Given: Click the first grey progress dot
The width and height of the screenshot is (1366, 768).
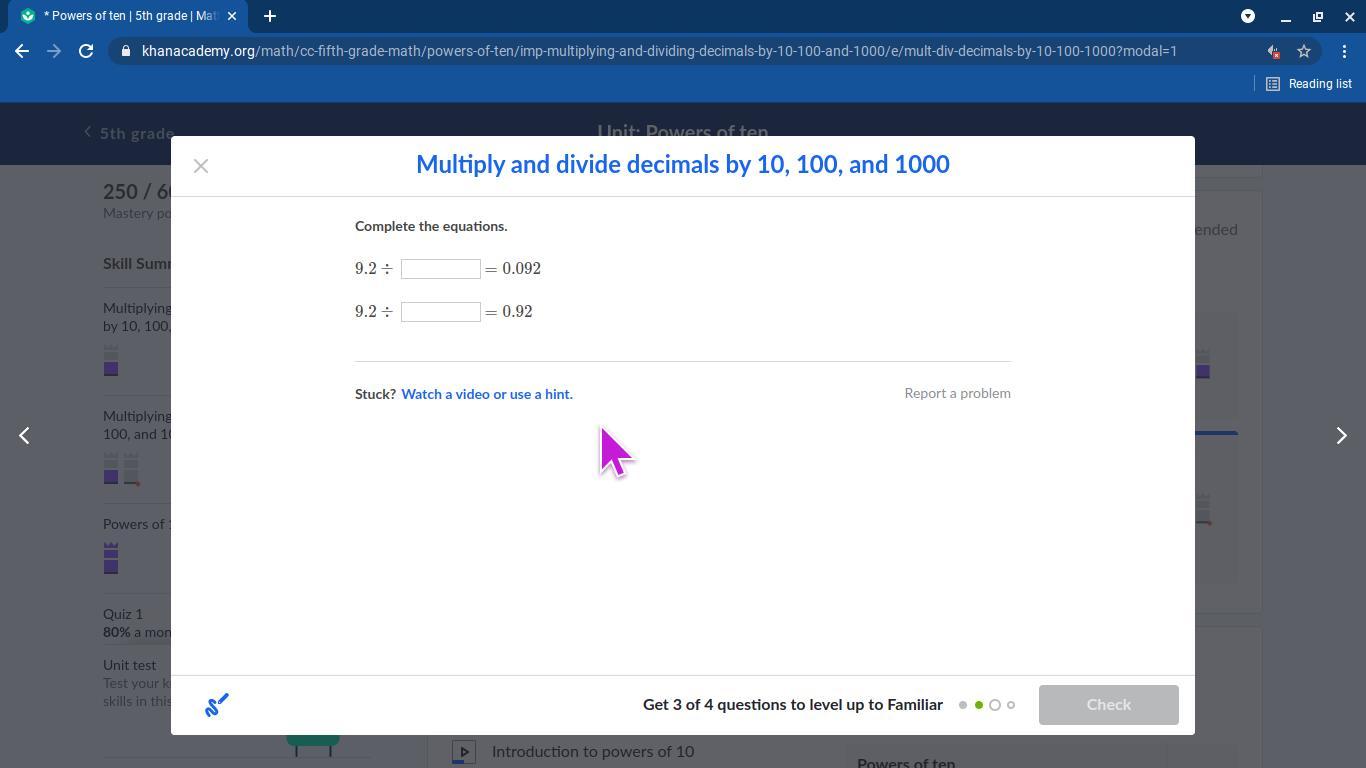Looking at the screenshot, I should point(963,705).
